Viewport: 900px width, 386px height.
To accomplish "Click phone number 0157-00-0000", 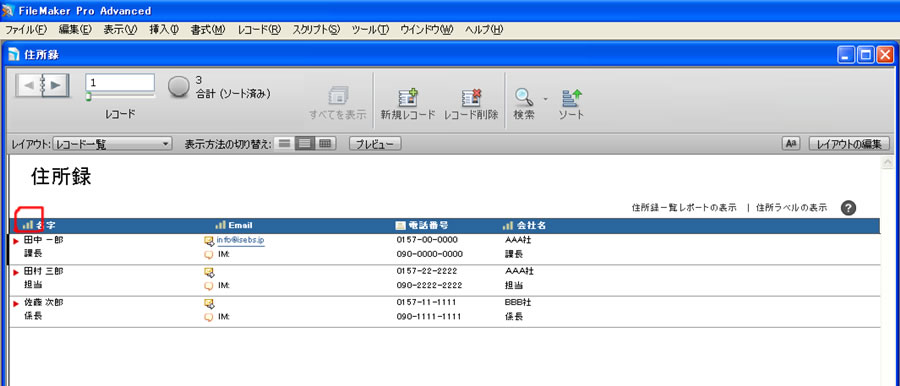I will point(427,240).
